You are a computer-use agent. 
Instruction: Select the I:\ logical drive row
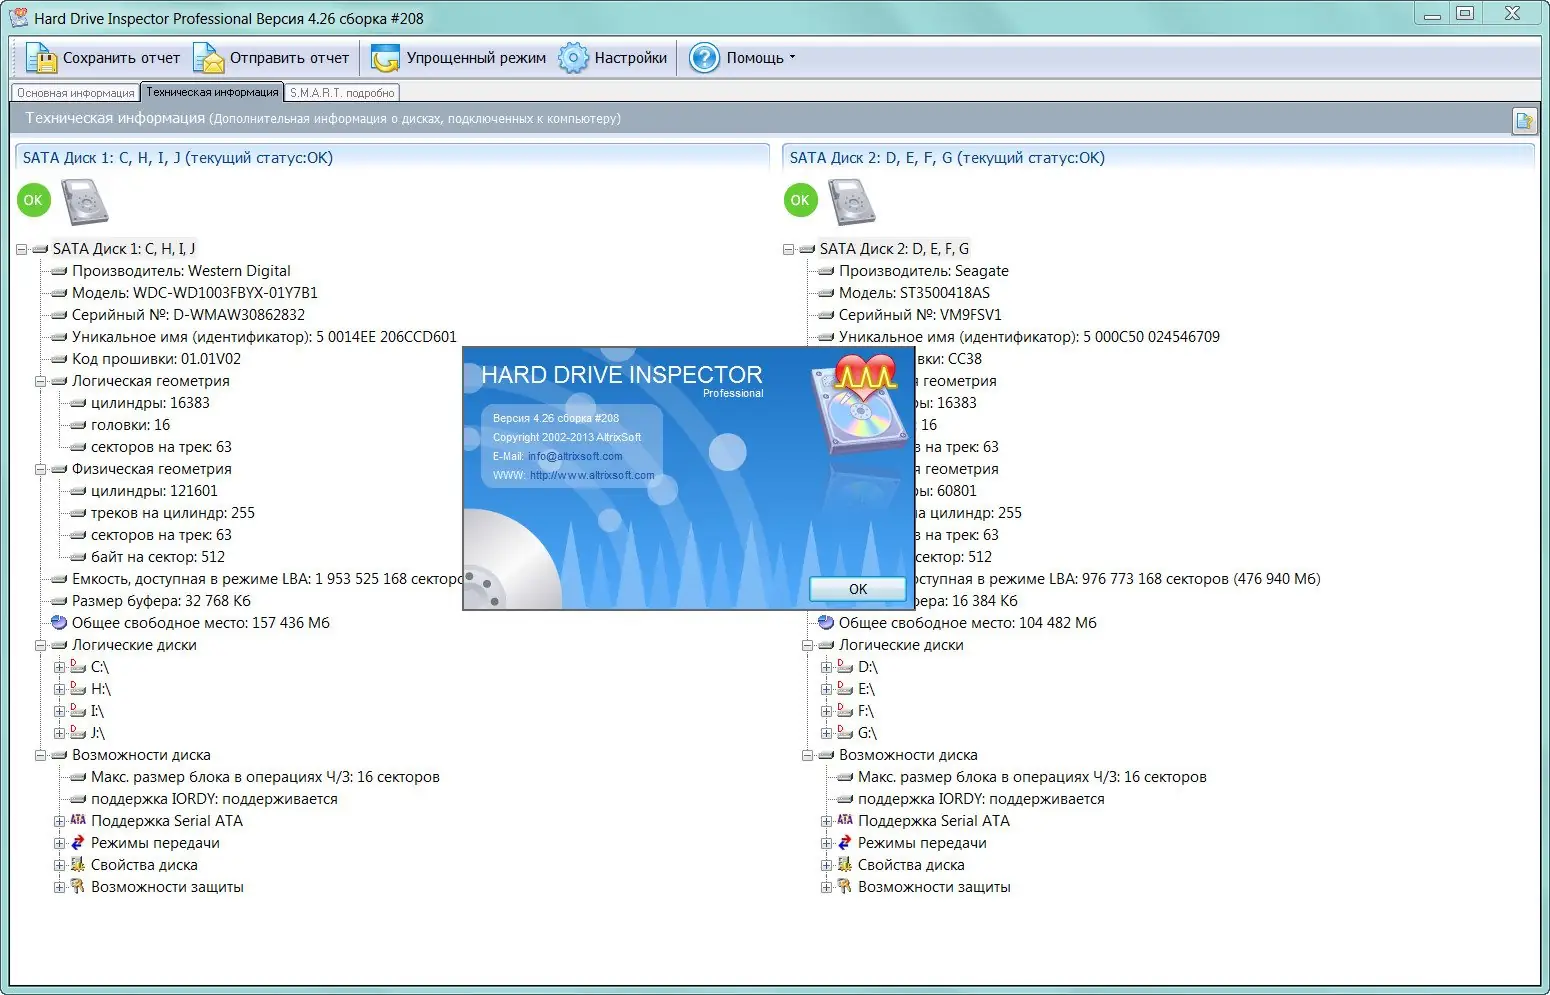[x=97, y=711]
